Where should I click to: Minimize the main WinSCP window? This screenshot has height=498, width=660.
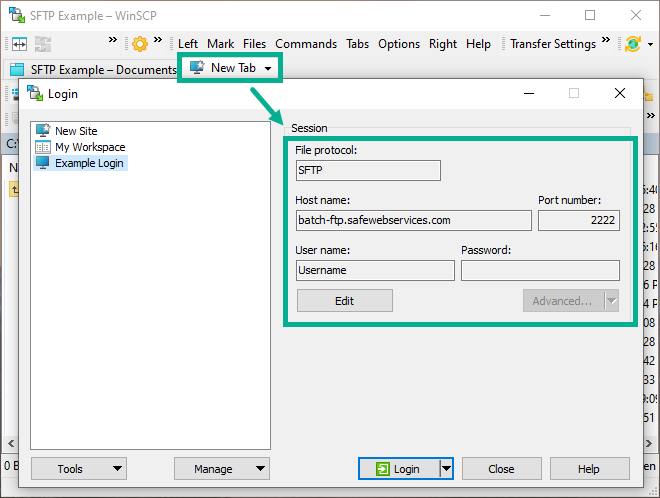pyautogui.click(x=545, y=15)
